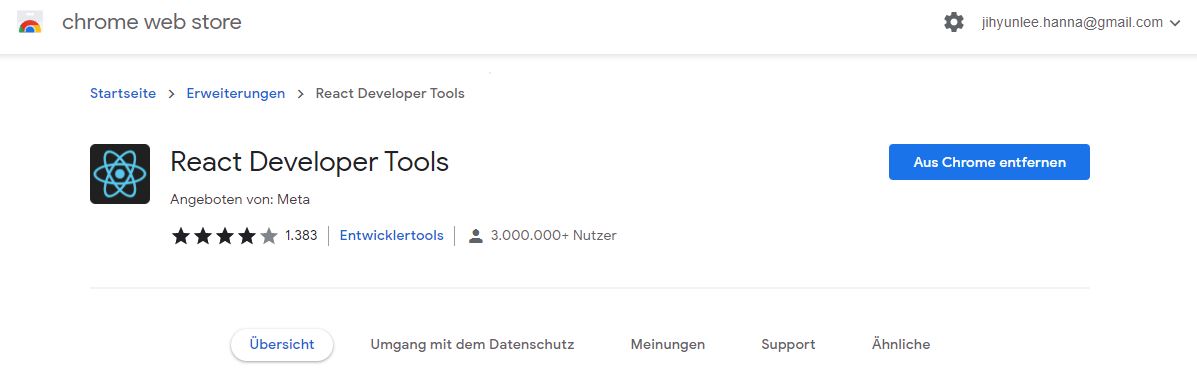Select the Support tab
Image resolution: width=1197 pixels, height=377 pixels.
click(788, 344)
